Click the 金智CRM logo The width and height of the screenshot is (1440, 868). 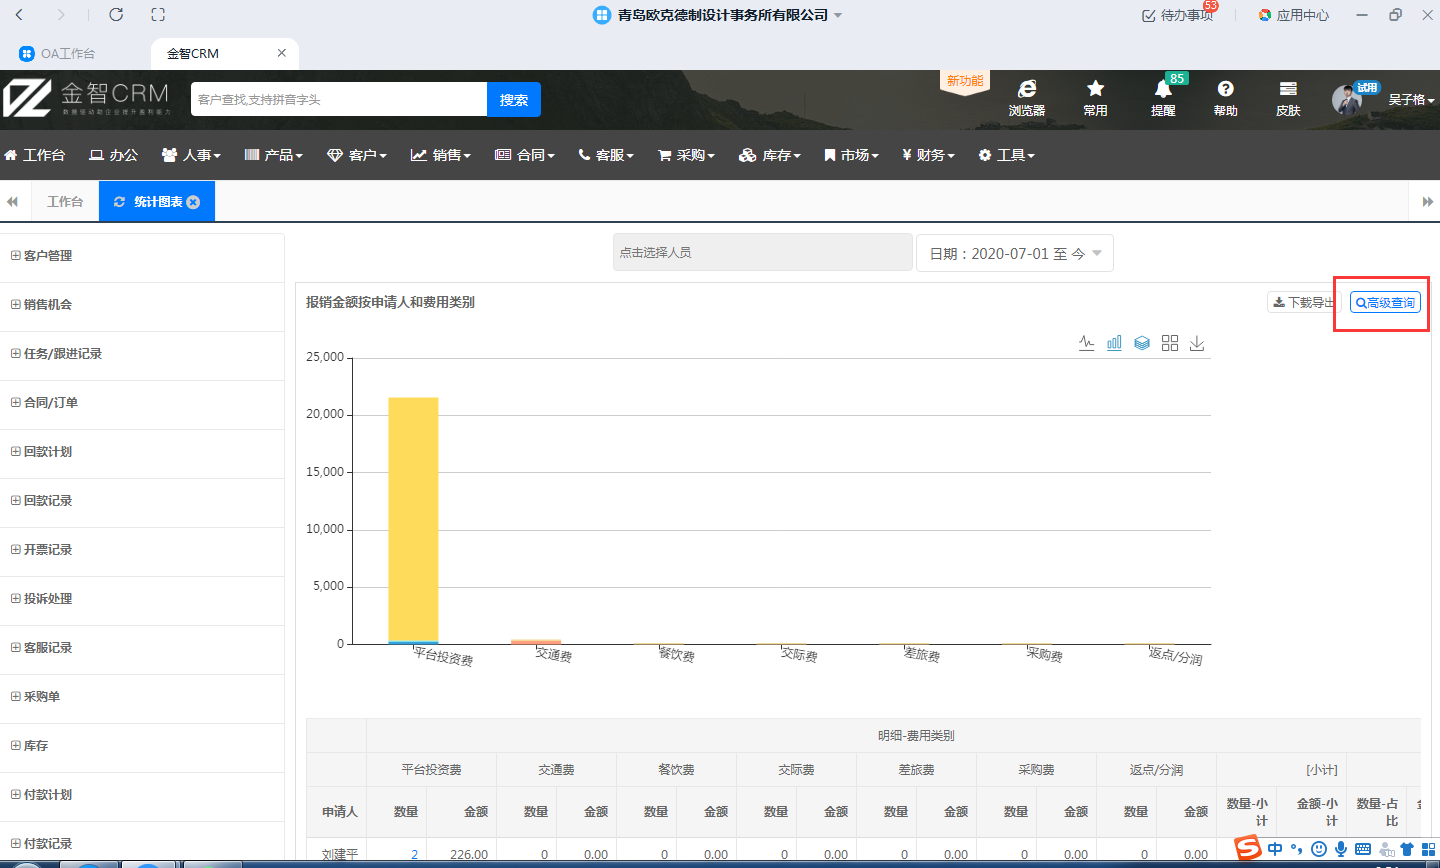(x=86, y=99)
